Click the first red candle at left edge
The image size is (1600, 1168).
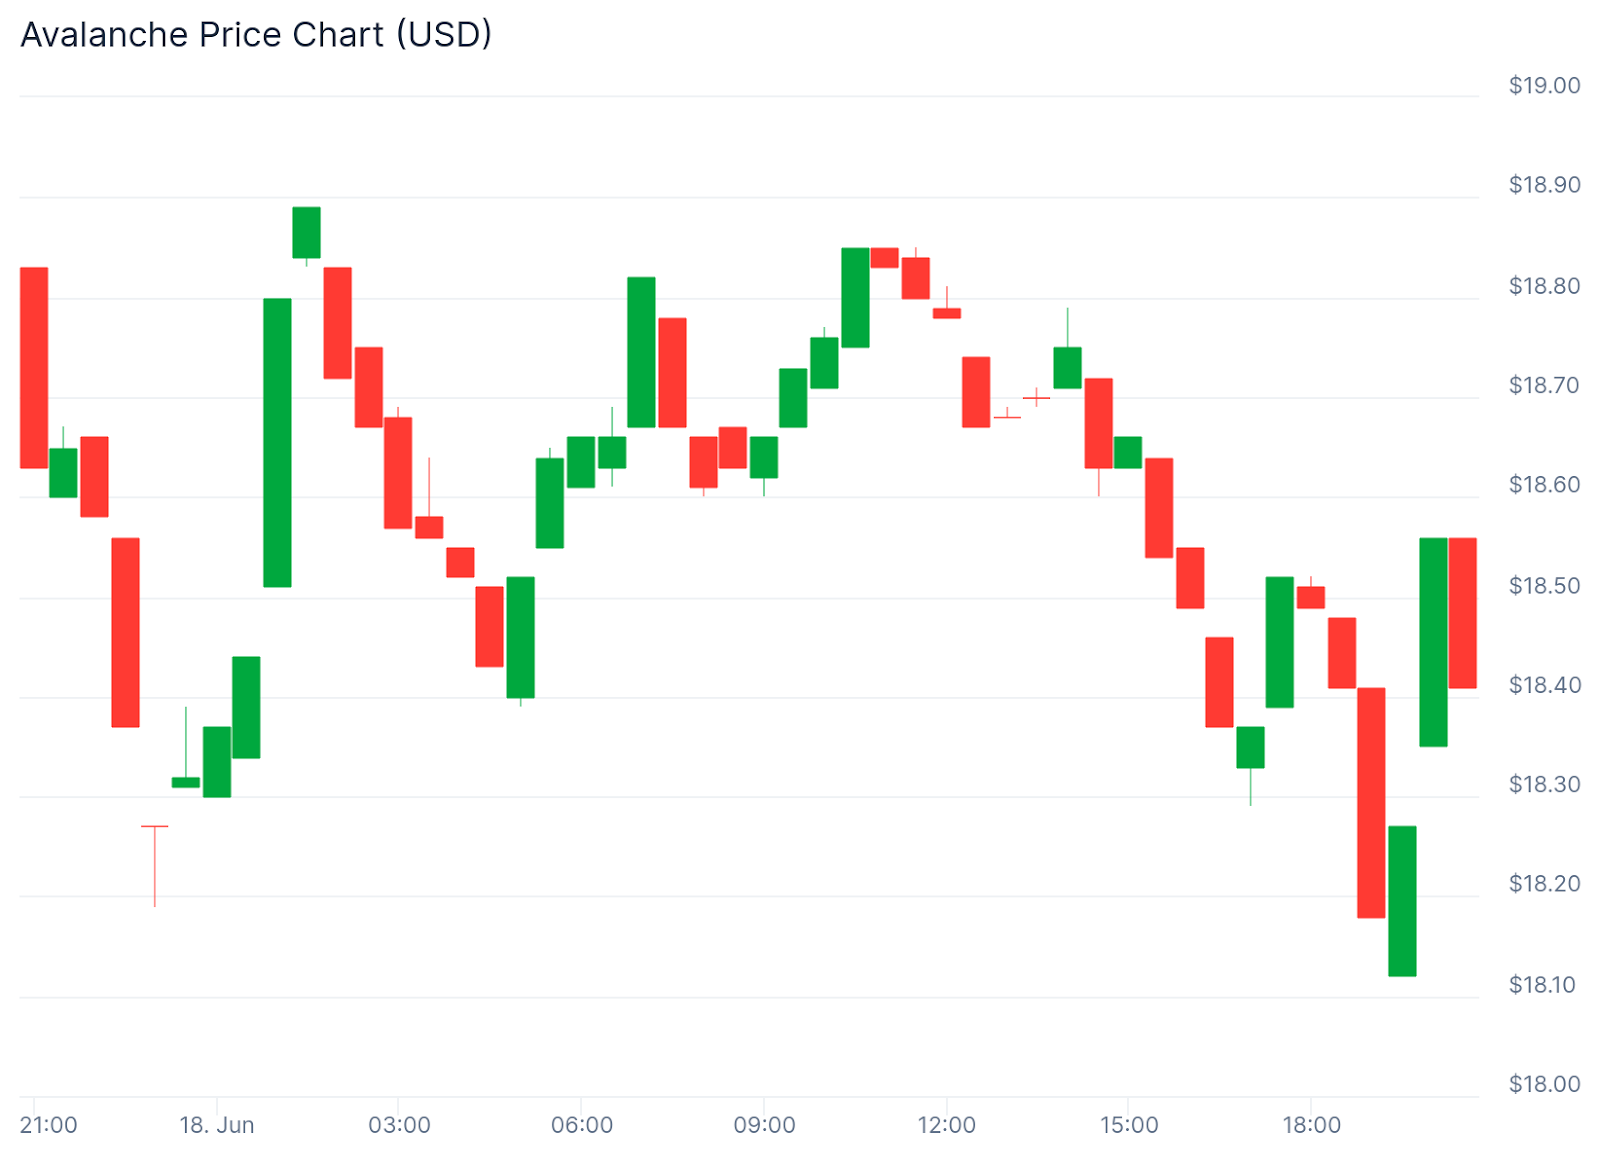click(34, 367)
